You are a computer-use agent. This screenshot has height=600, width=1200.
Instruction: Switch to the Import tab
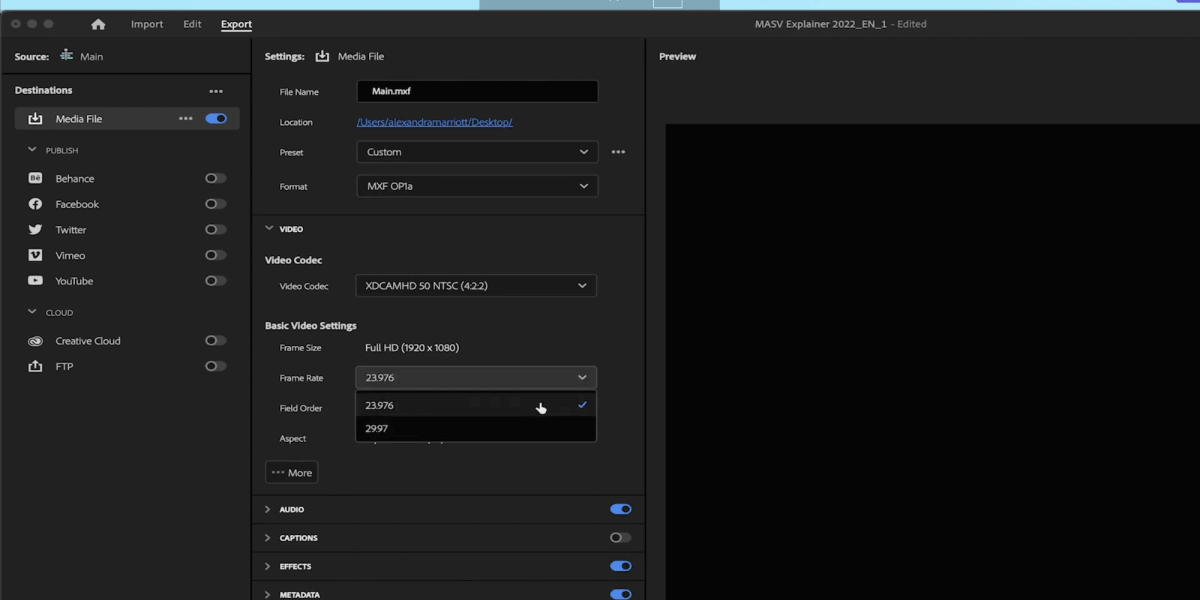[147, 24]
